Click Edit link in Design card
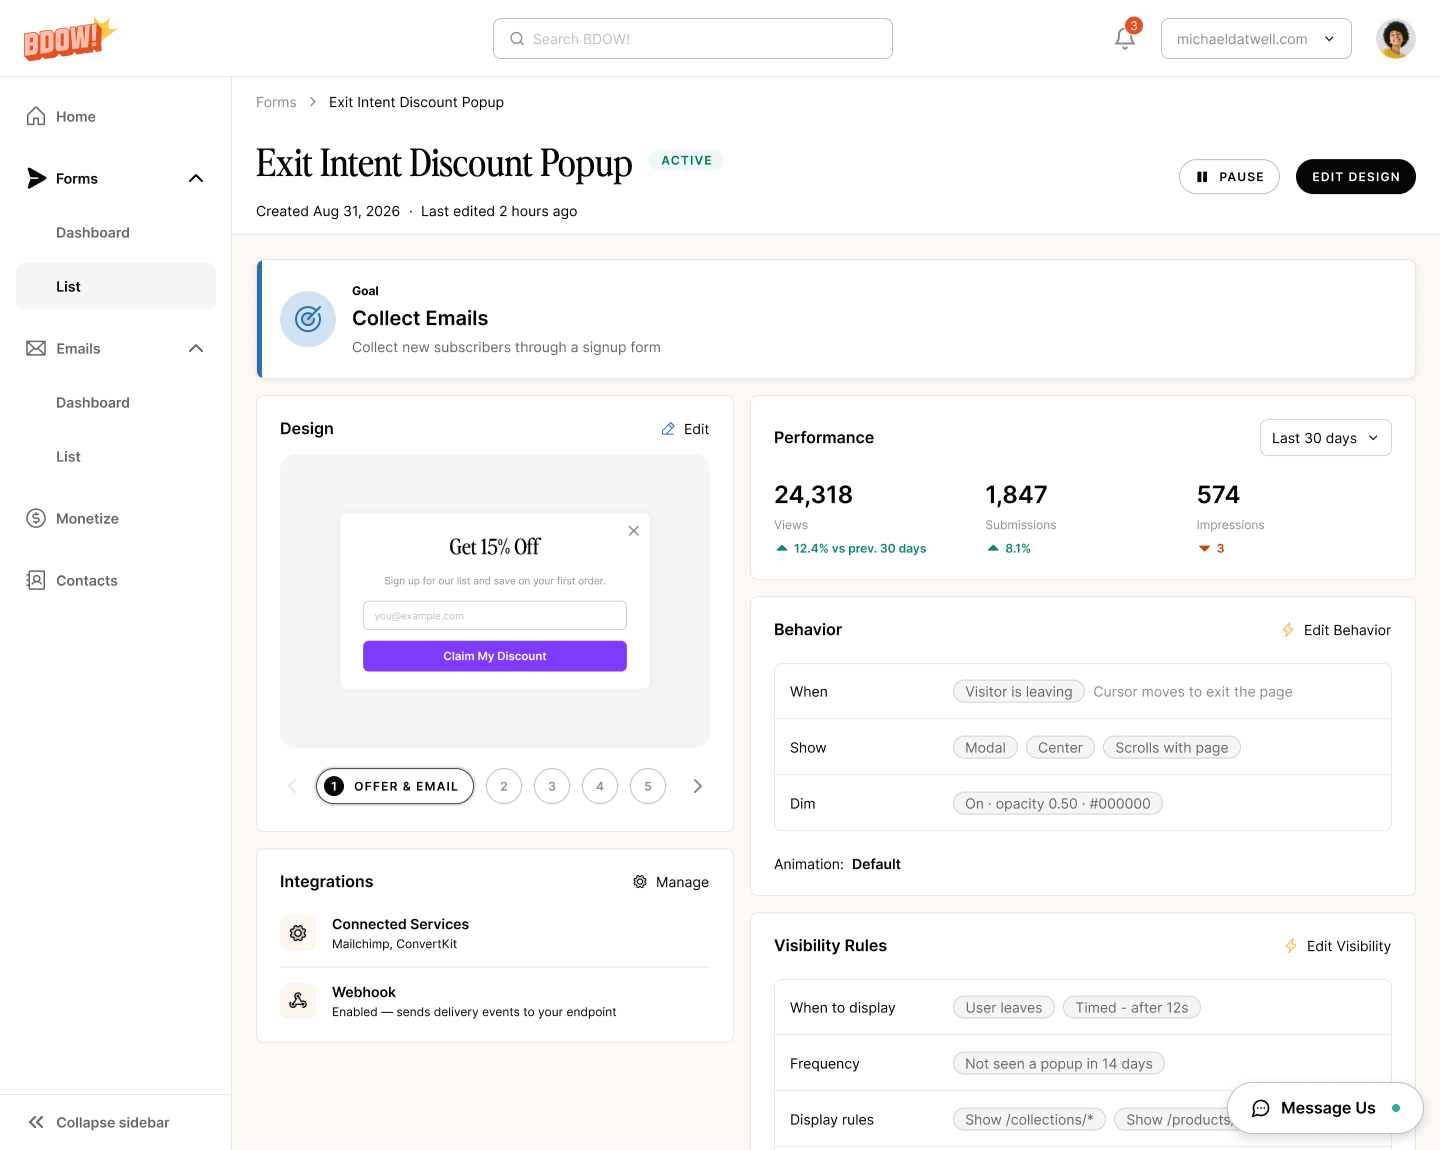The height and width of the screenshot is (1150, 1440). [x=685, y=429]
